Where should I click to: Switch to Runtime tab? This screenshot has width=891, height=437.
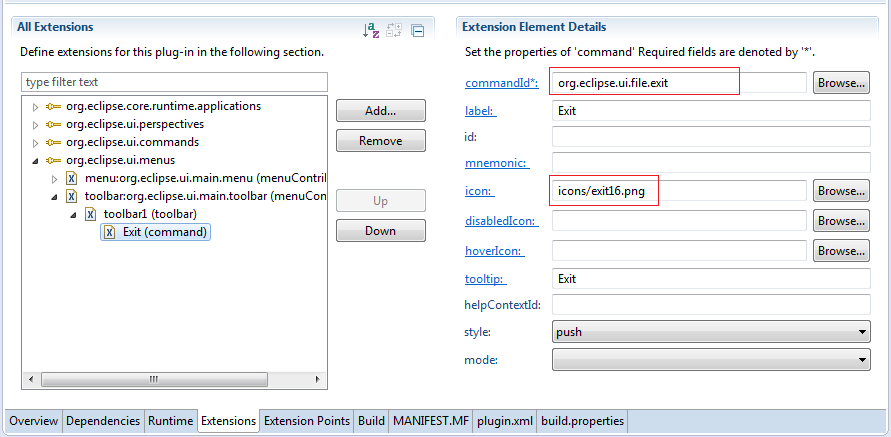170,421
